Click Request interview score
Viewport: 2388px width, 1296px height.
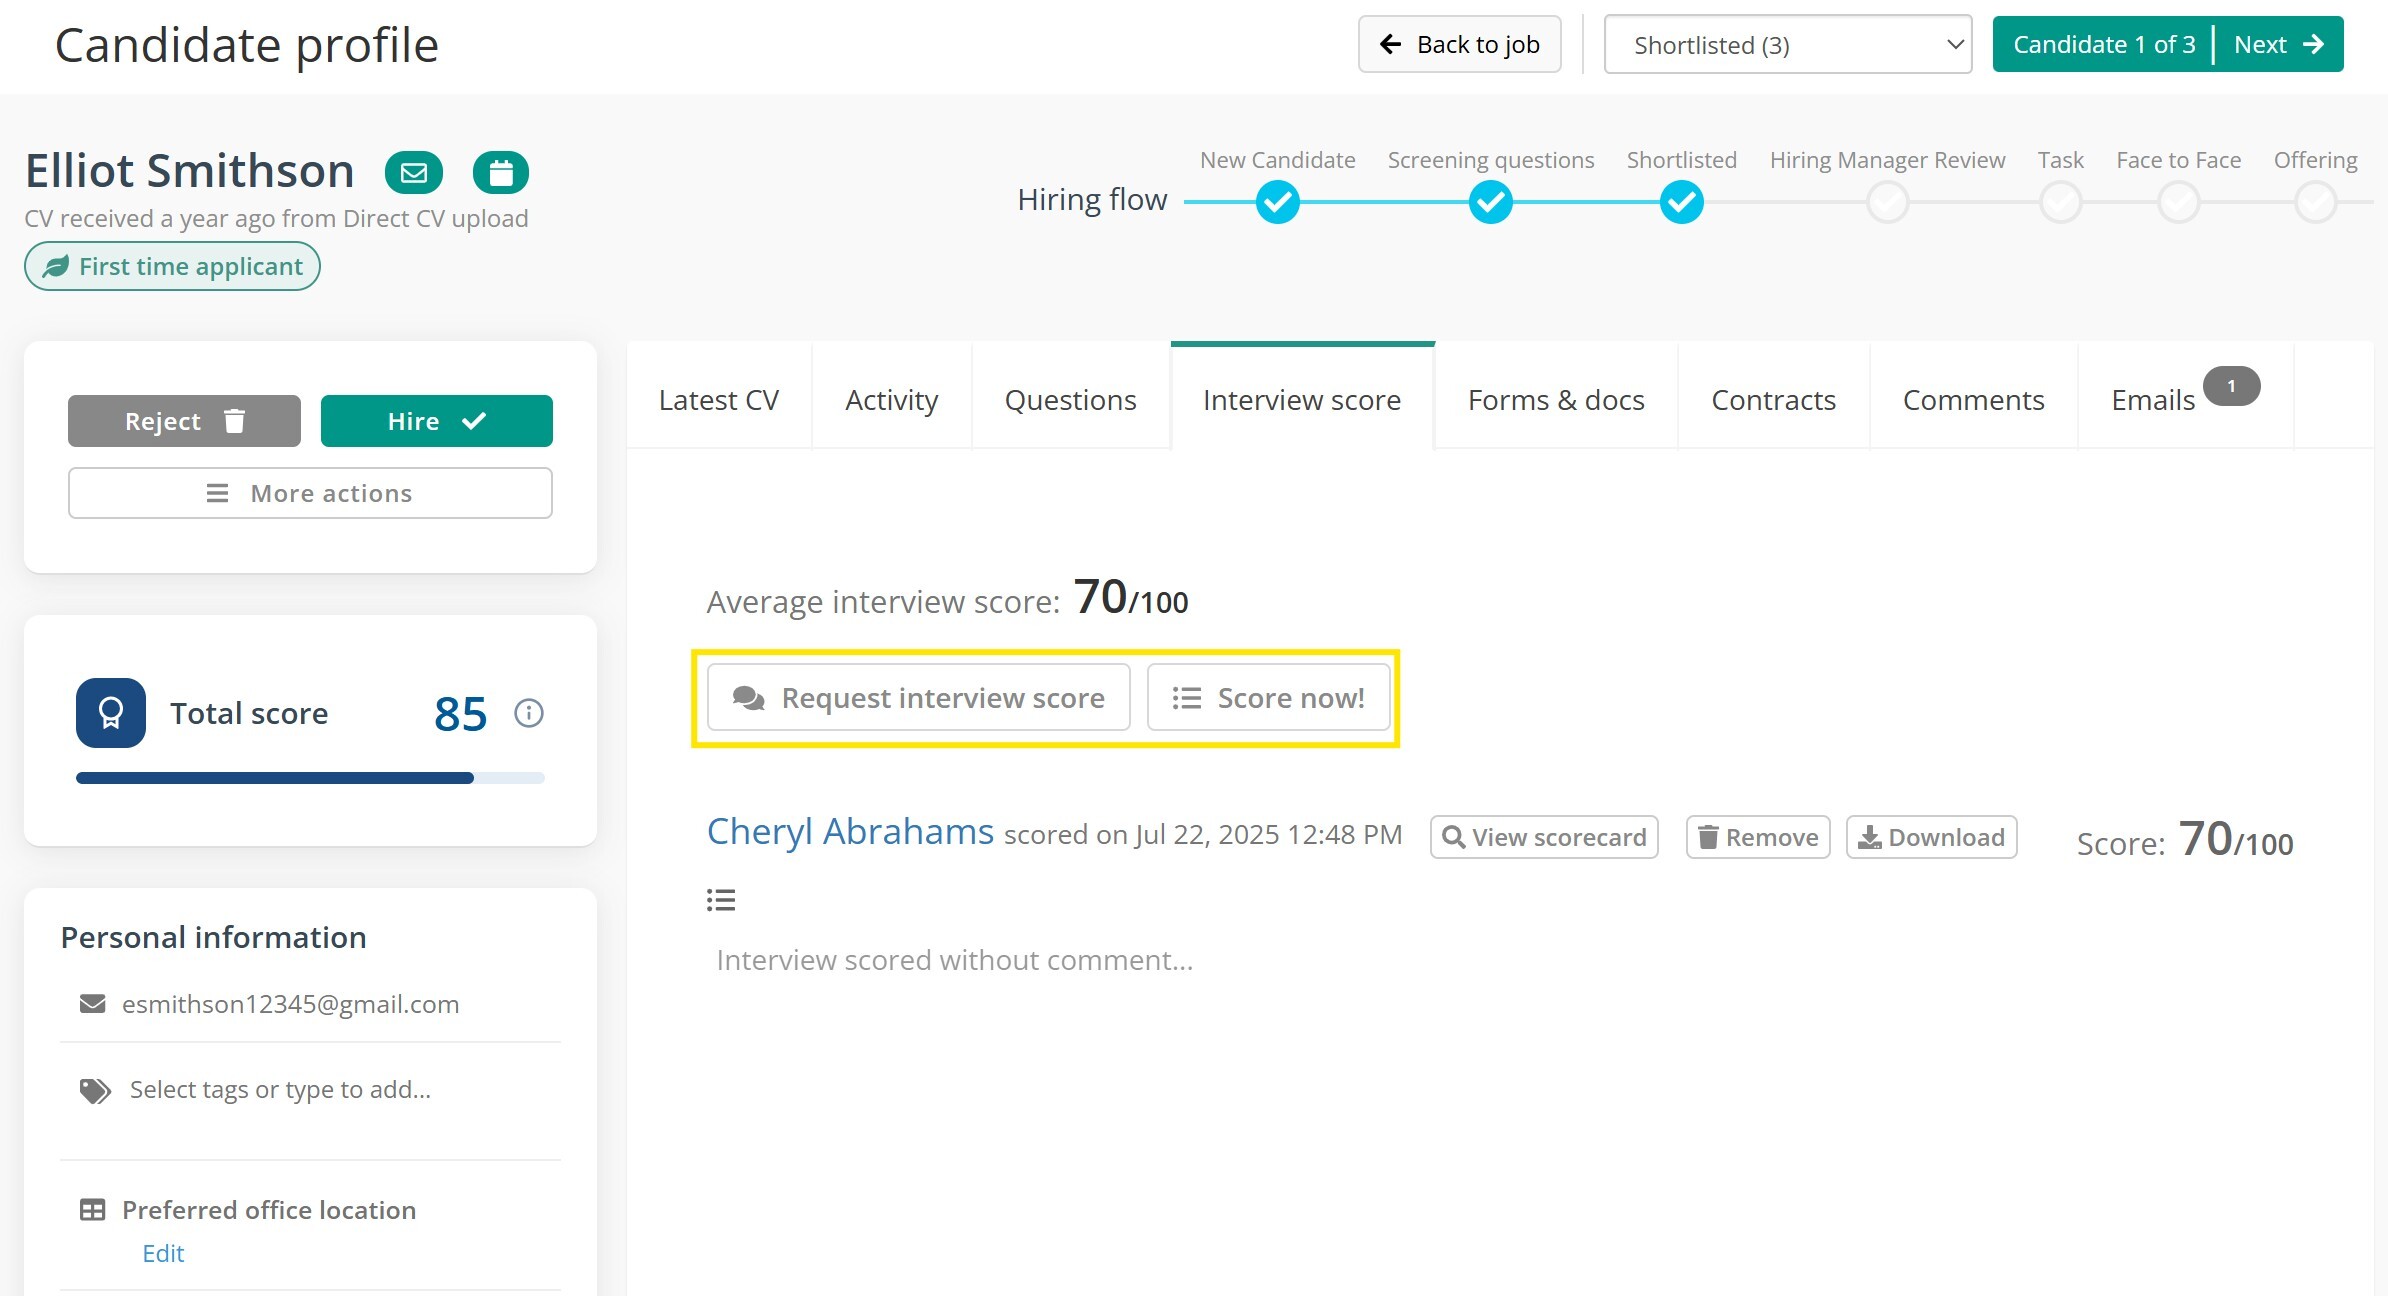pos(918,697)
